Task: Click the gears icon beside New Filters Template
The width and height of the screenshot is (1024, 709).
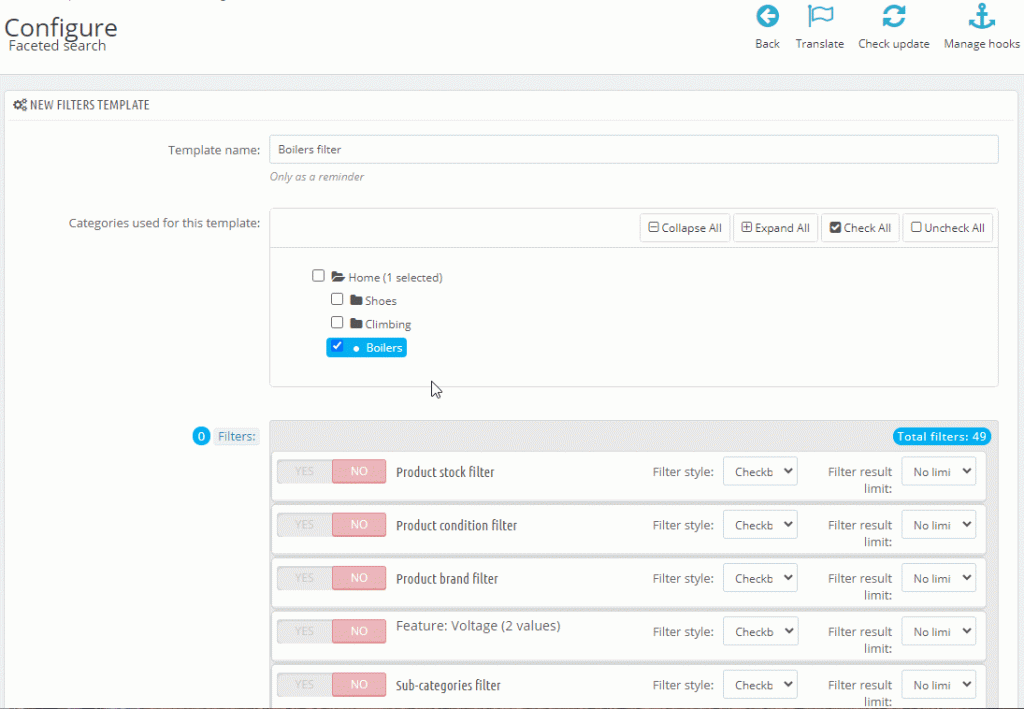Action: (18, 104)
